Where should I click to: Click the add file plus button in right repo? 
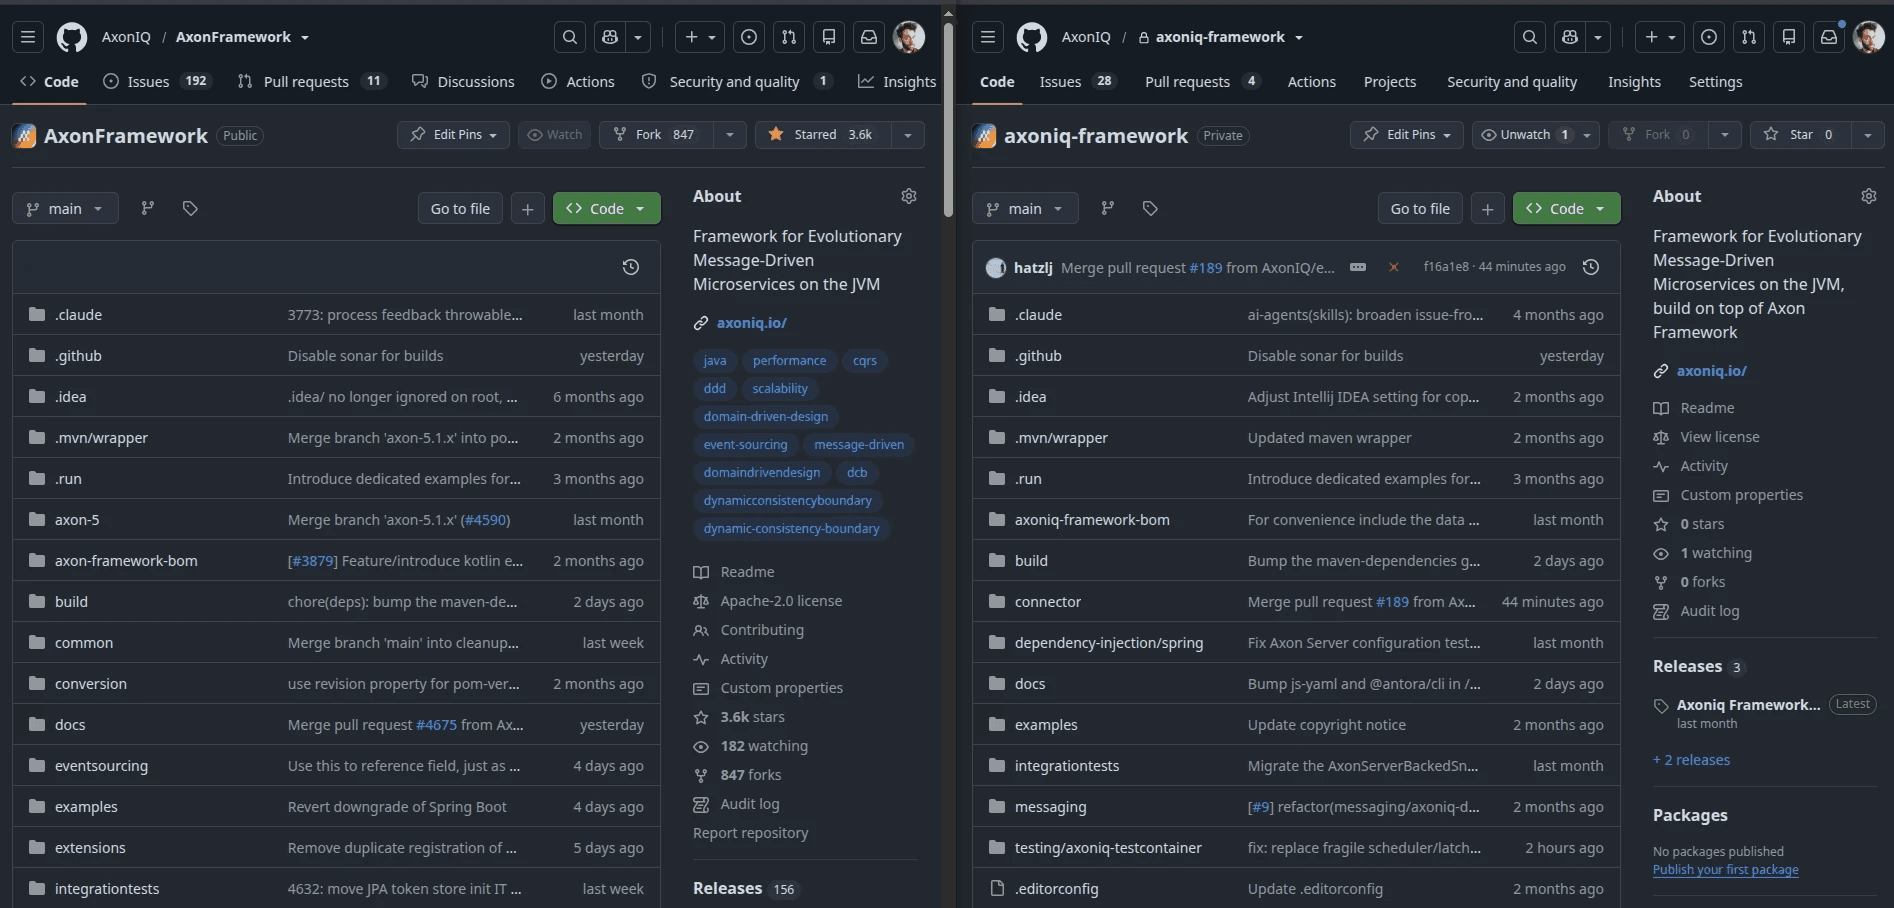(x=1488, y=208)
